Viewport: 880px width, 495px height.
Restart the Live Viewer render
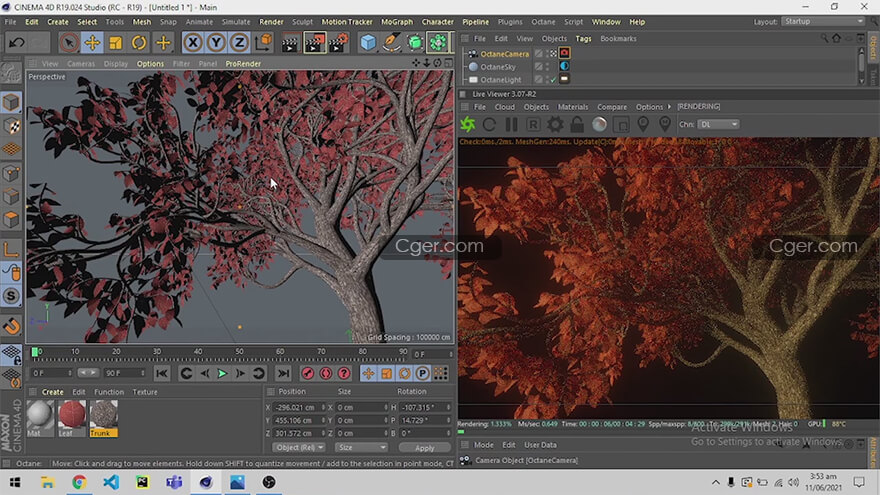click(489, 124)
